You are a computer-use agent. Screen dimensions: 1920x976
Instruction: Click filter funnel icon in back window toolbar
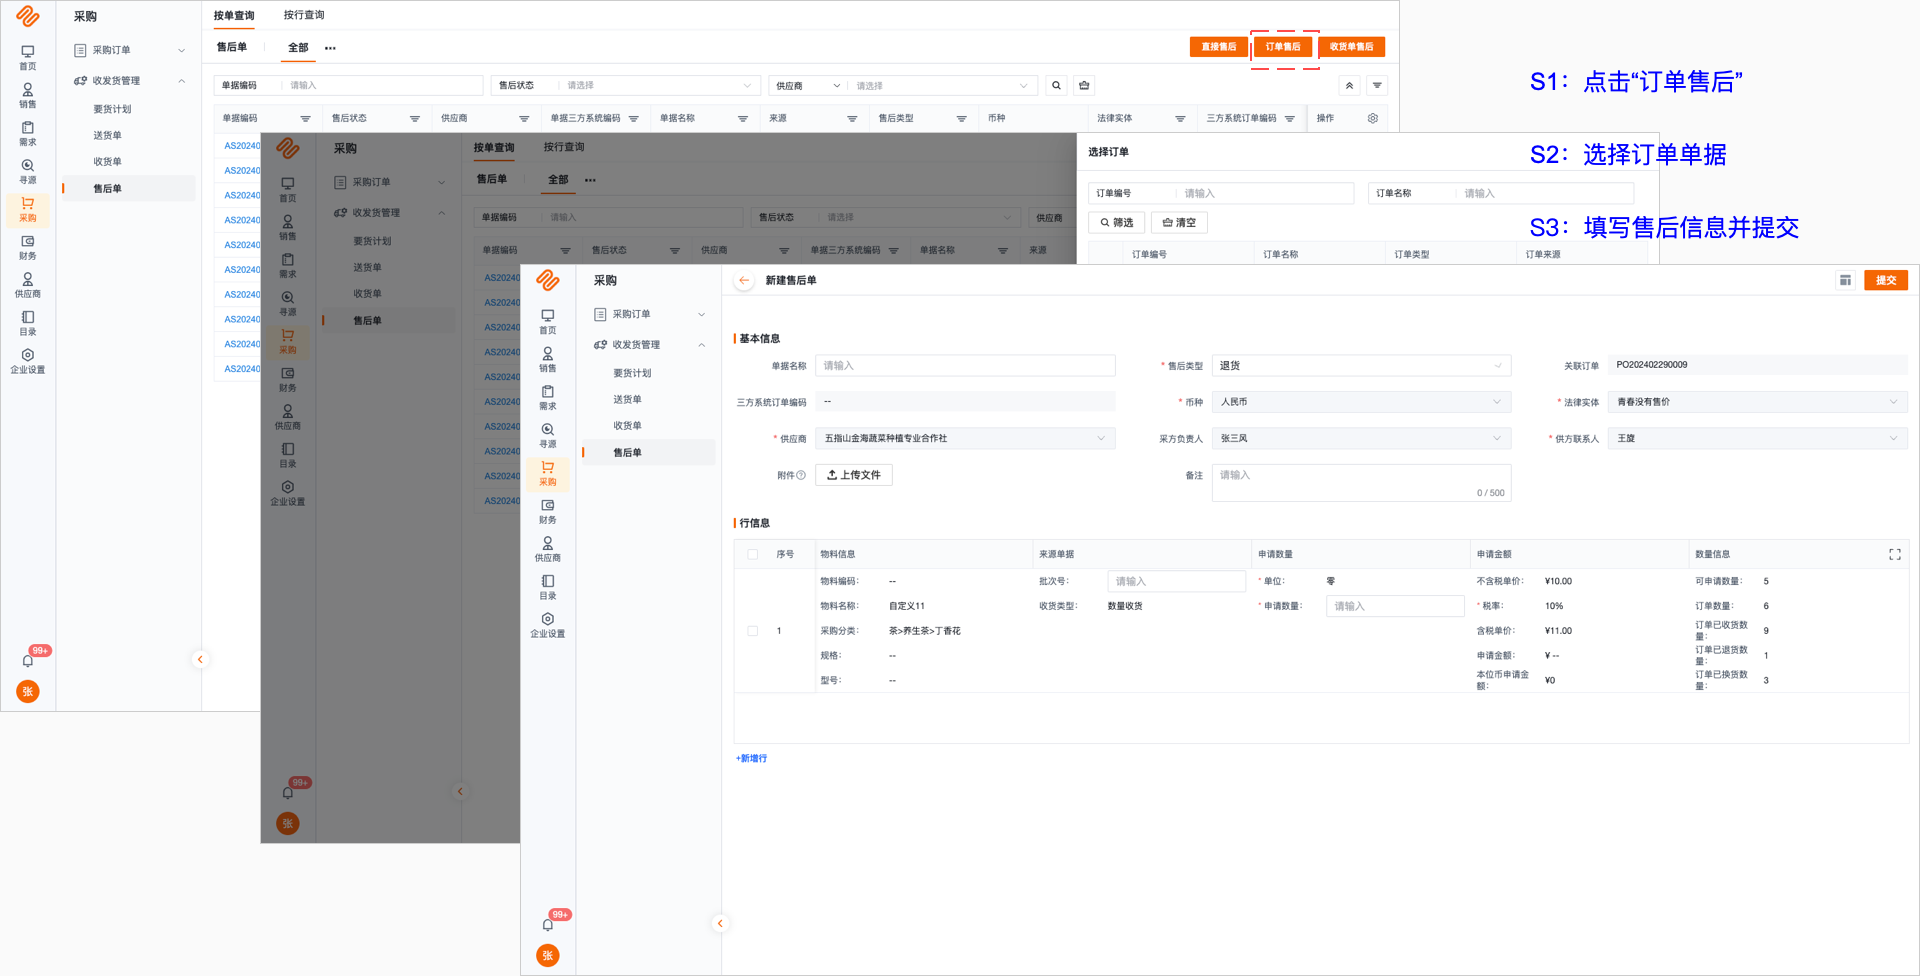pos(1377,86)
